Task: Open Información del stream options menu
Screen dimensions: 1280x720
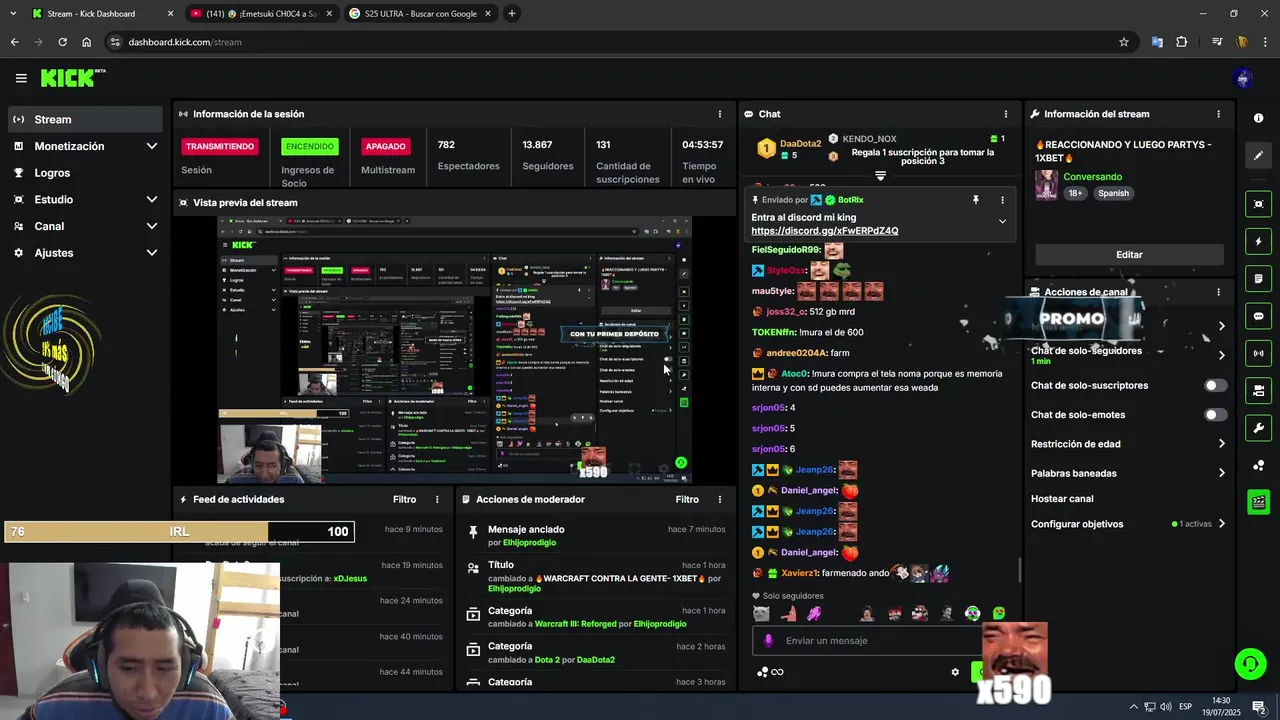Action: 1218,114
